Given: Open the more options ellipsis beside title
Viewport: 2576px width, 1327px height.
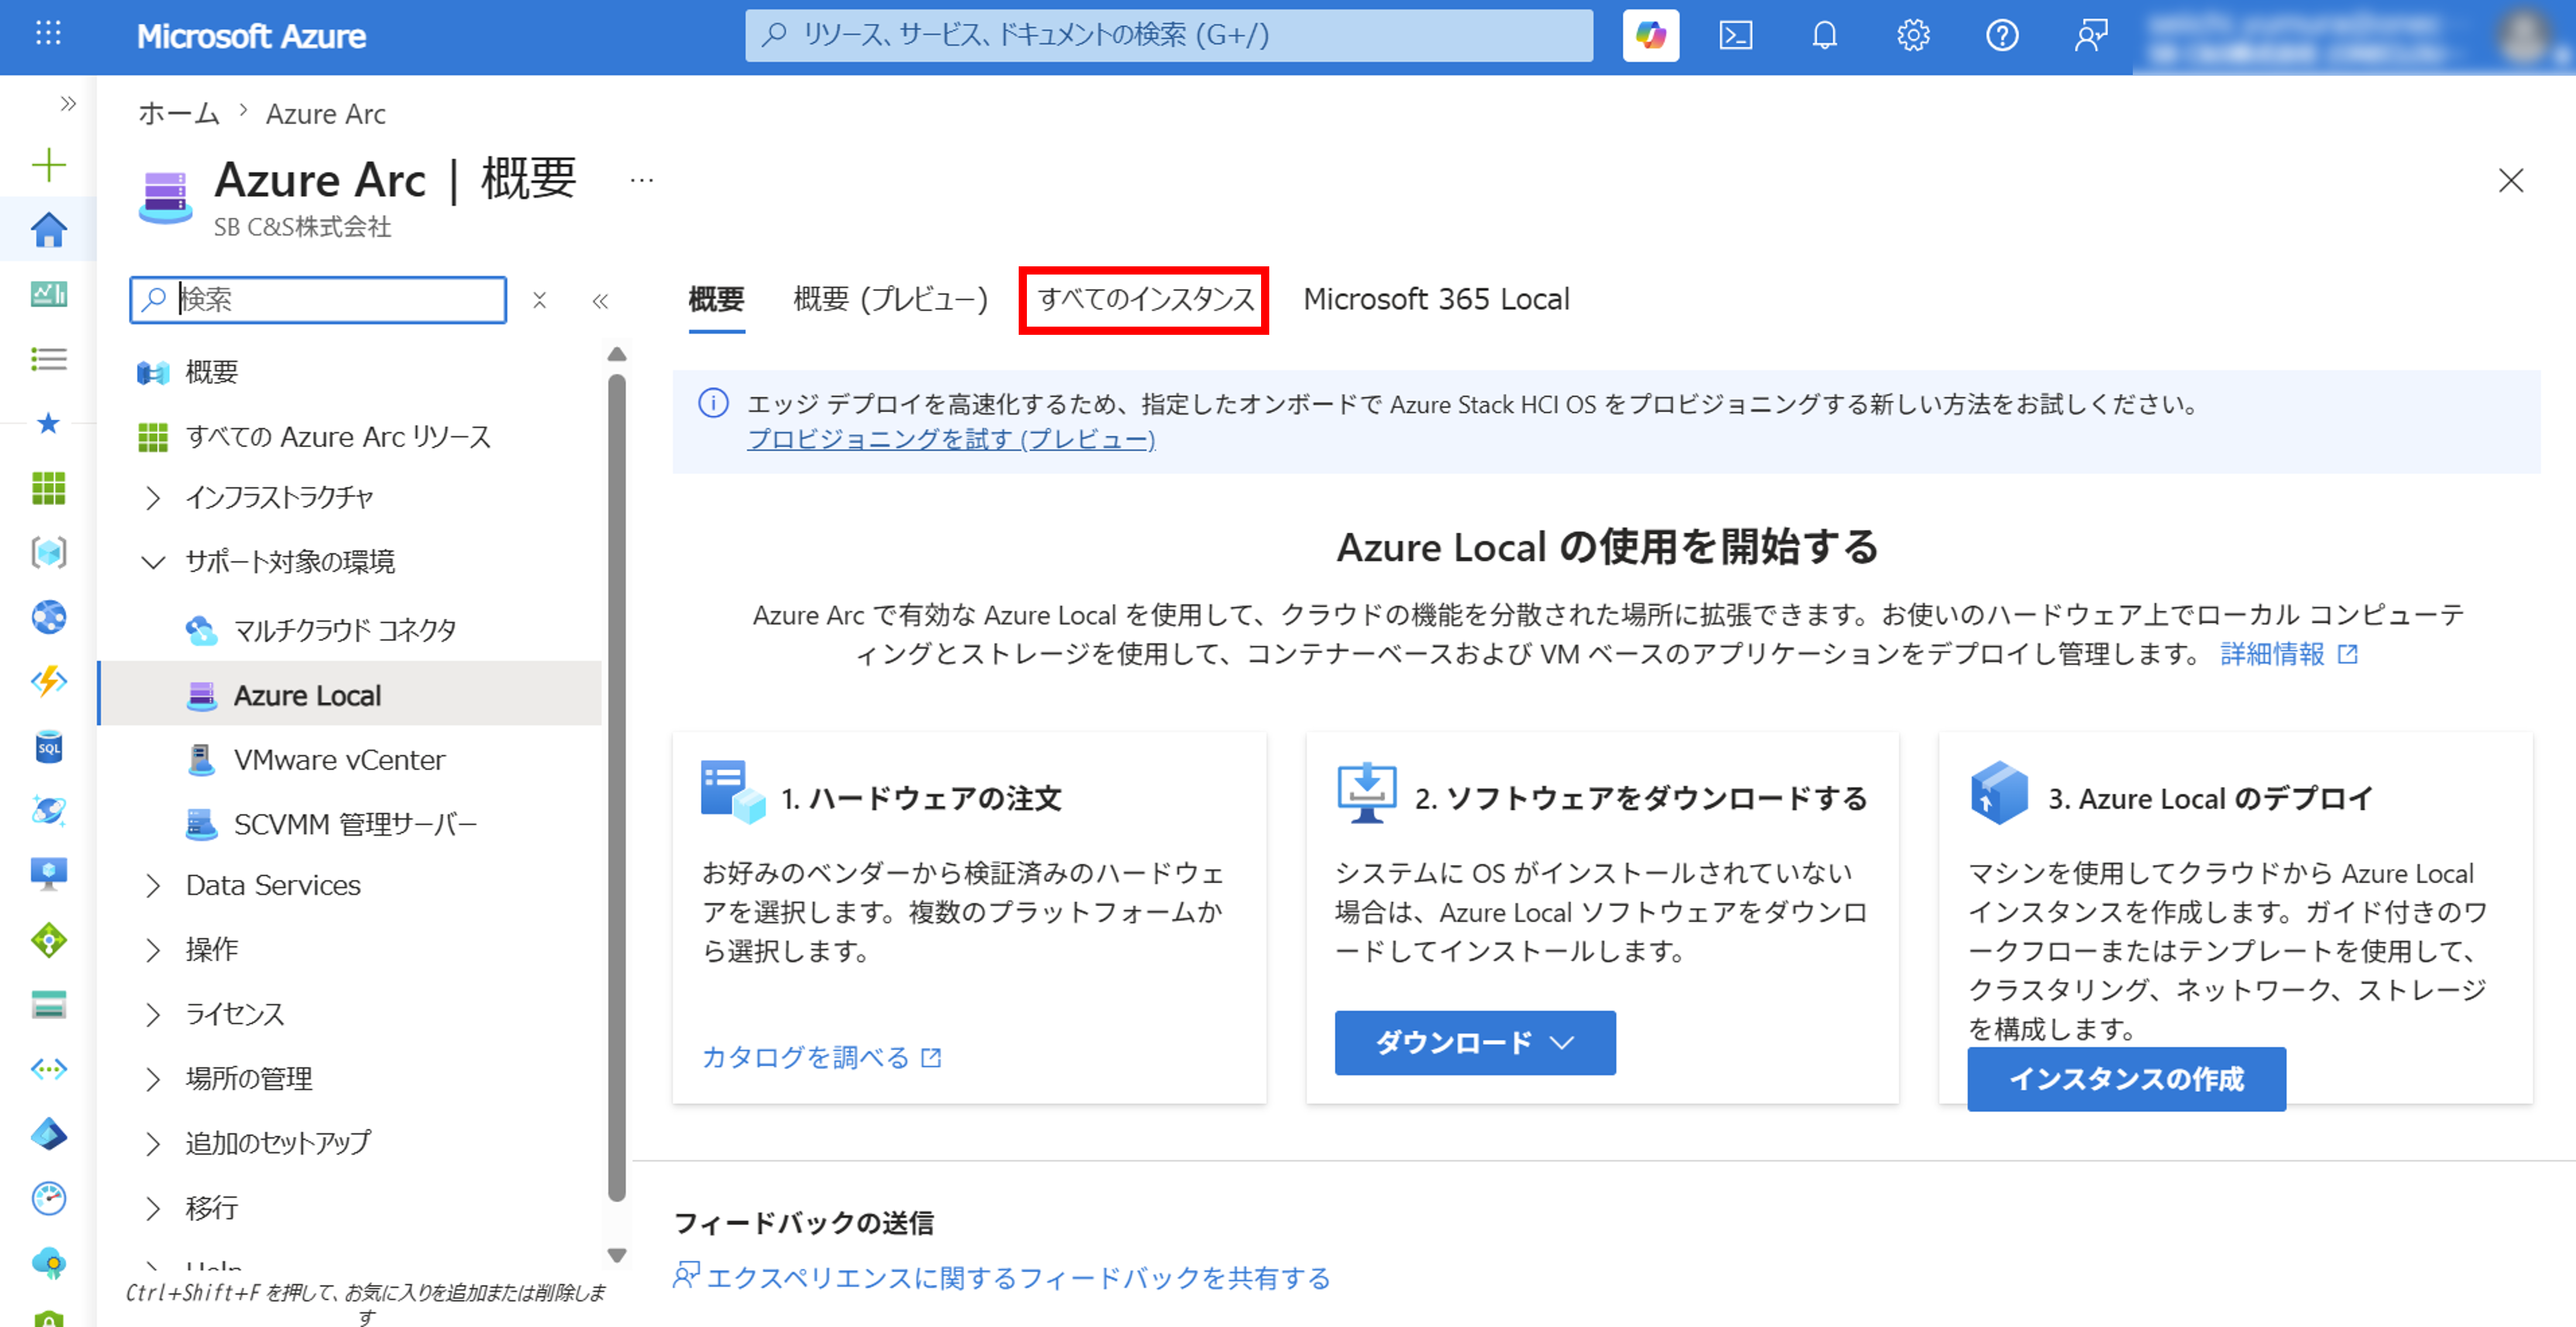Looking at the screenshot, I should (x=641, y=181).
